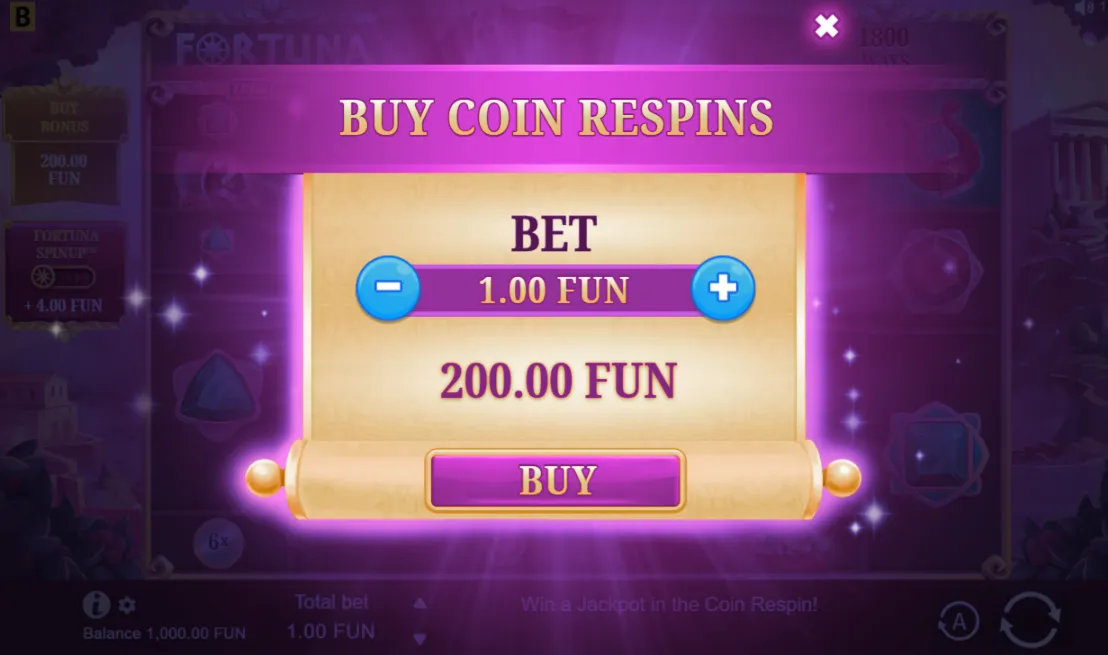Raise total bet with up arrow

[420, 603]
